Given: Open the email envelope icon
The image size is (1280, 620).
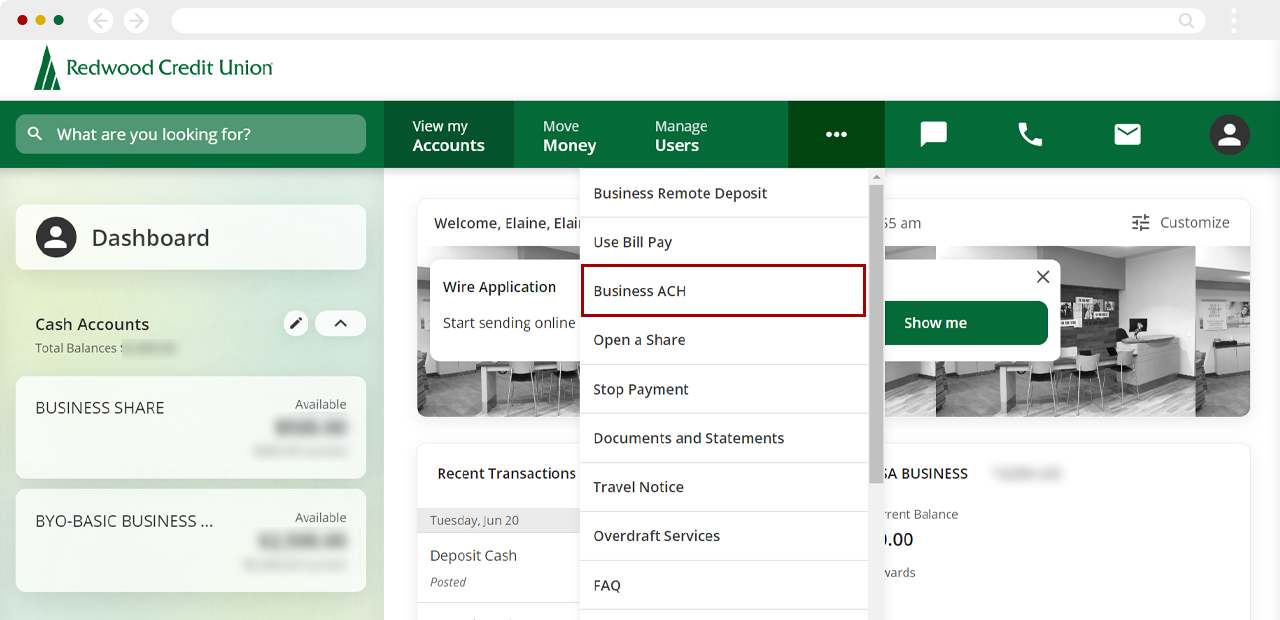Looking at the screenshot, I should point(1127,134).
